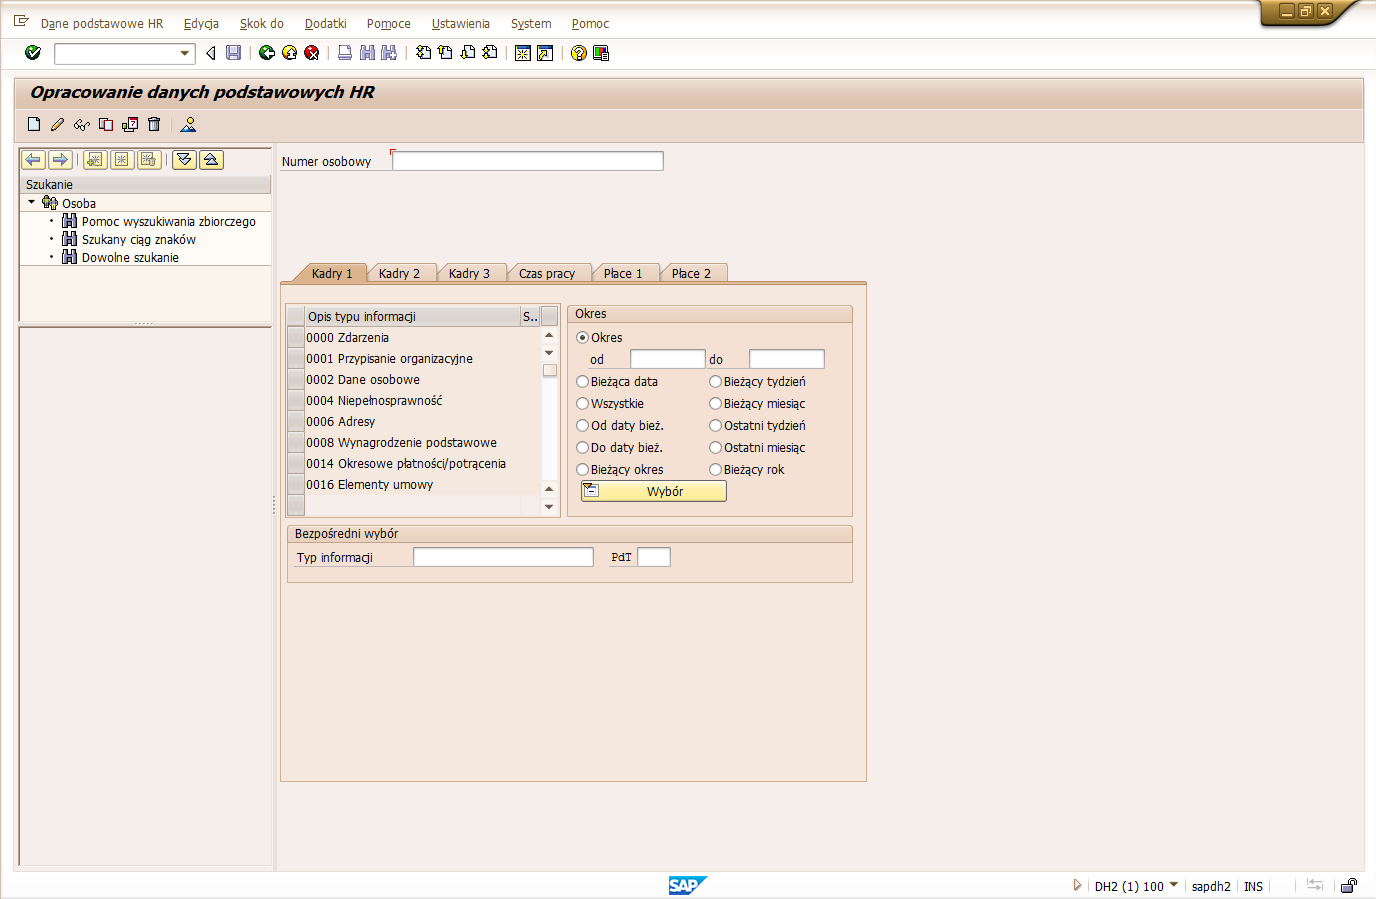Click the red Cancel icon
The width and height of the screenshot is (1376, 899).
(311, 53)
